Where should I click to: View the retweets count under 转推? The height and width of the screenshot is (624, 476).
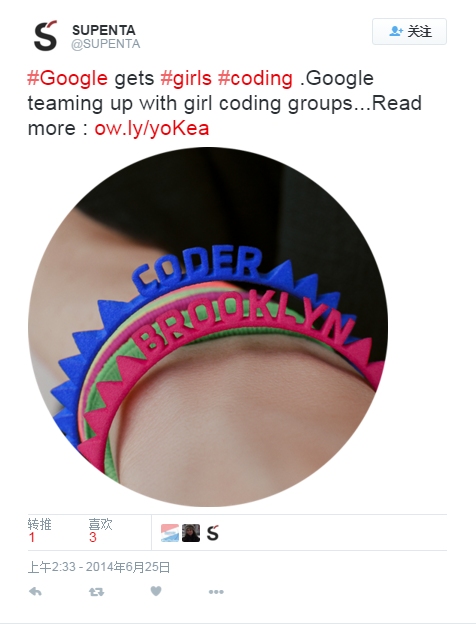(32, 537)
